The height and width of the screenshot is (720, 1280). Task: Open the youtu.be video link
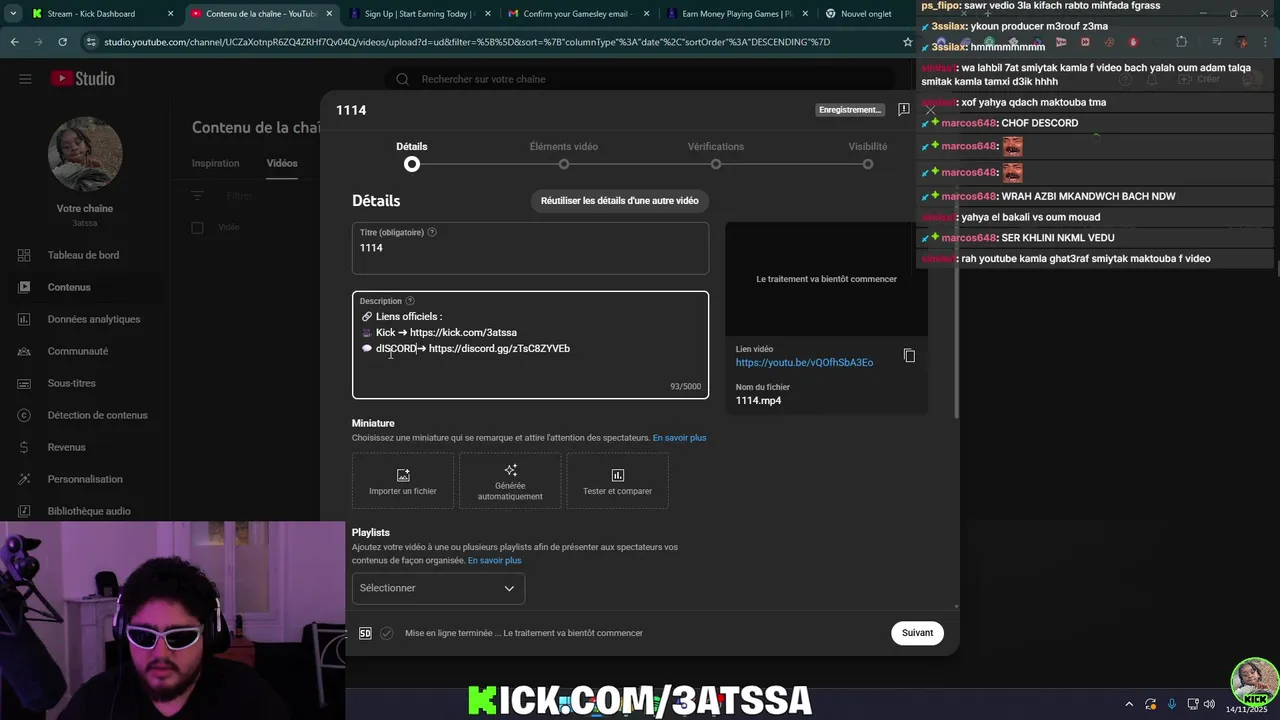click(x=804, y=363)
